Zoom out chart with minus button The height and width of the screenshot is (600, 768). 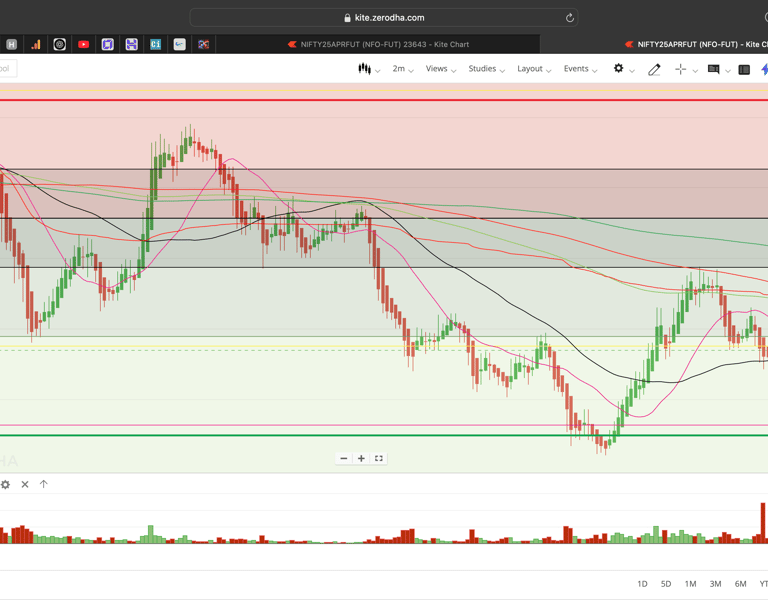[x=344, y=458]
